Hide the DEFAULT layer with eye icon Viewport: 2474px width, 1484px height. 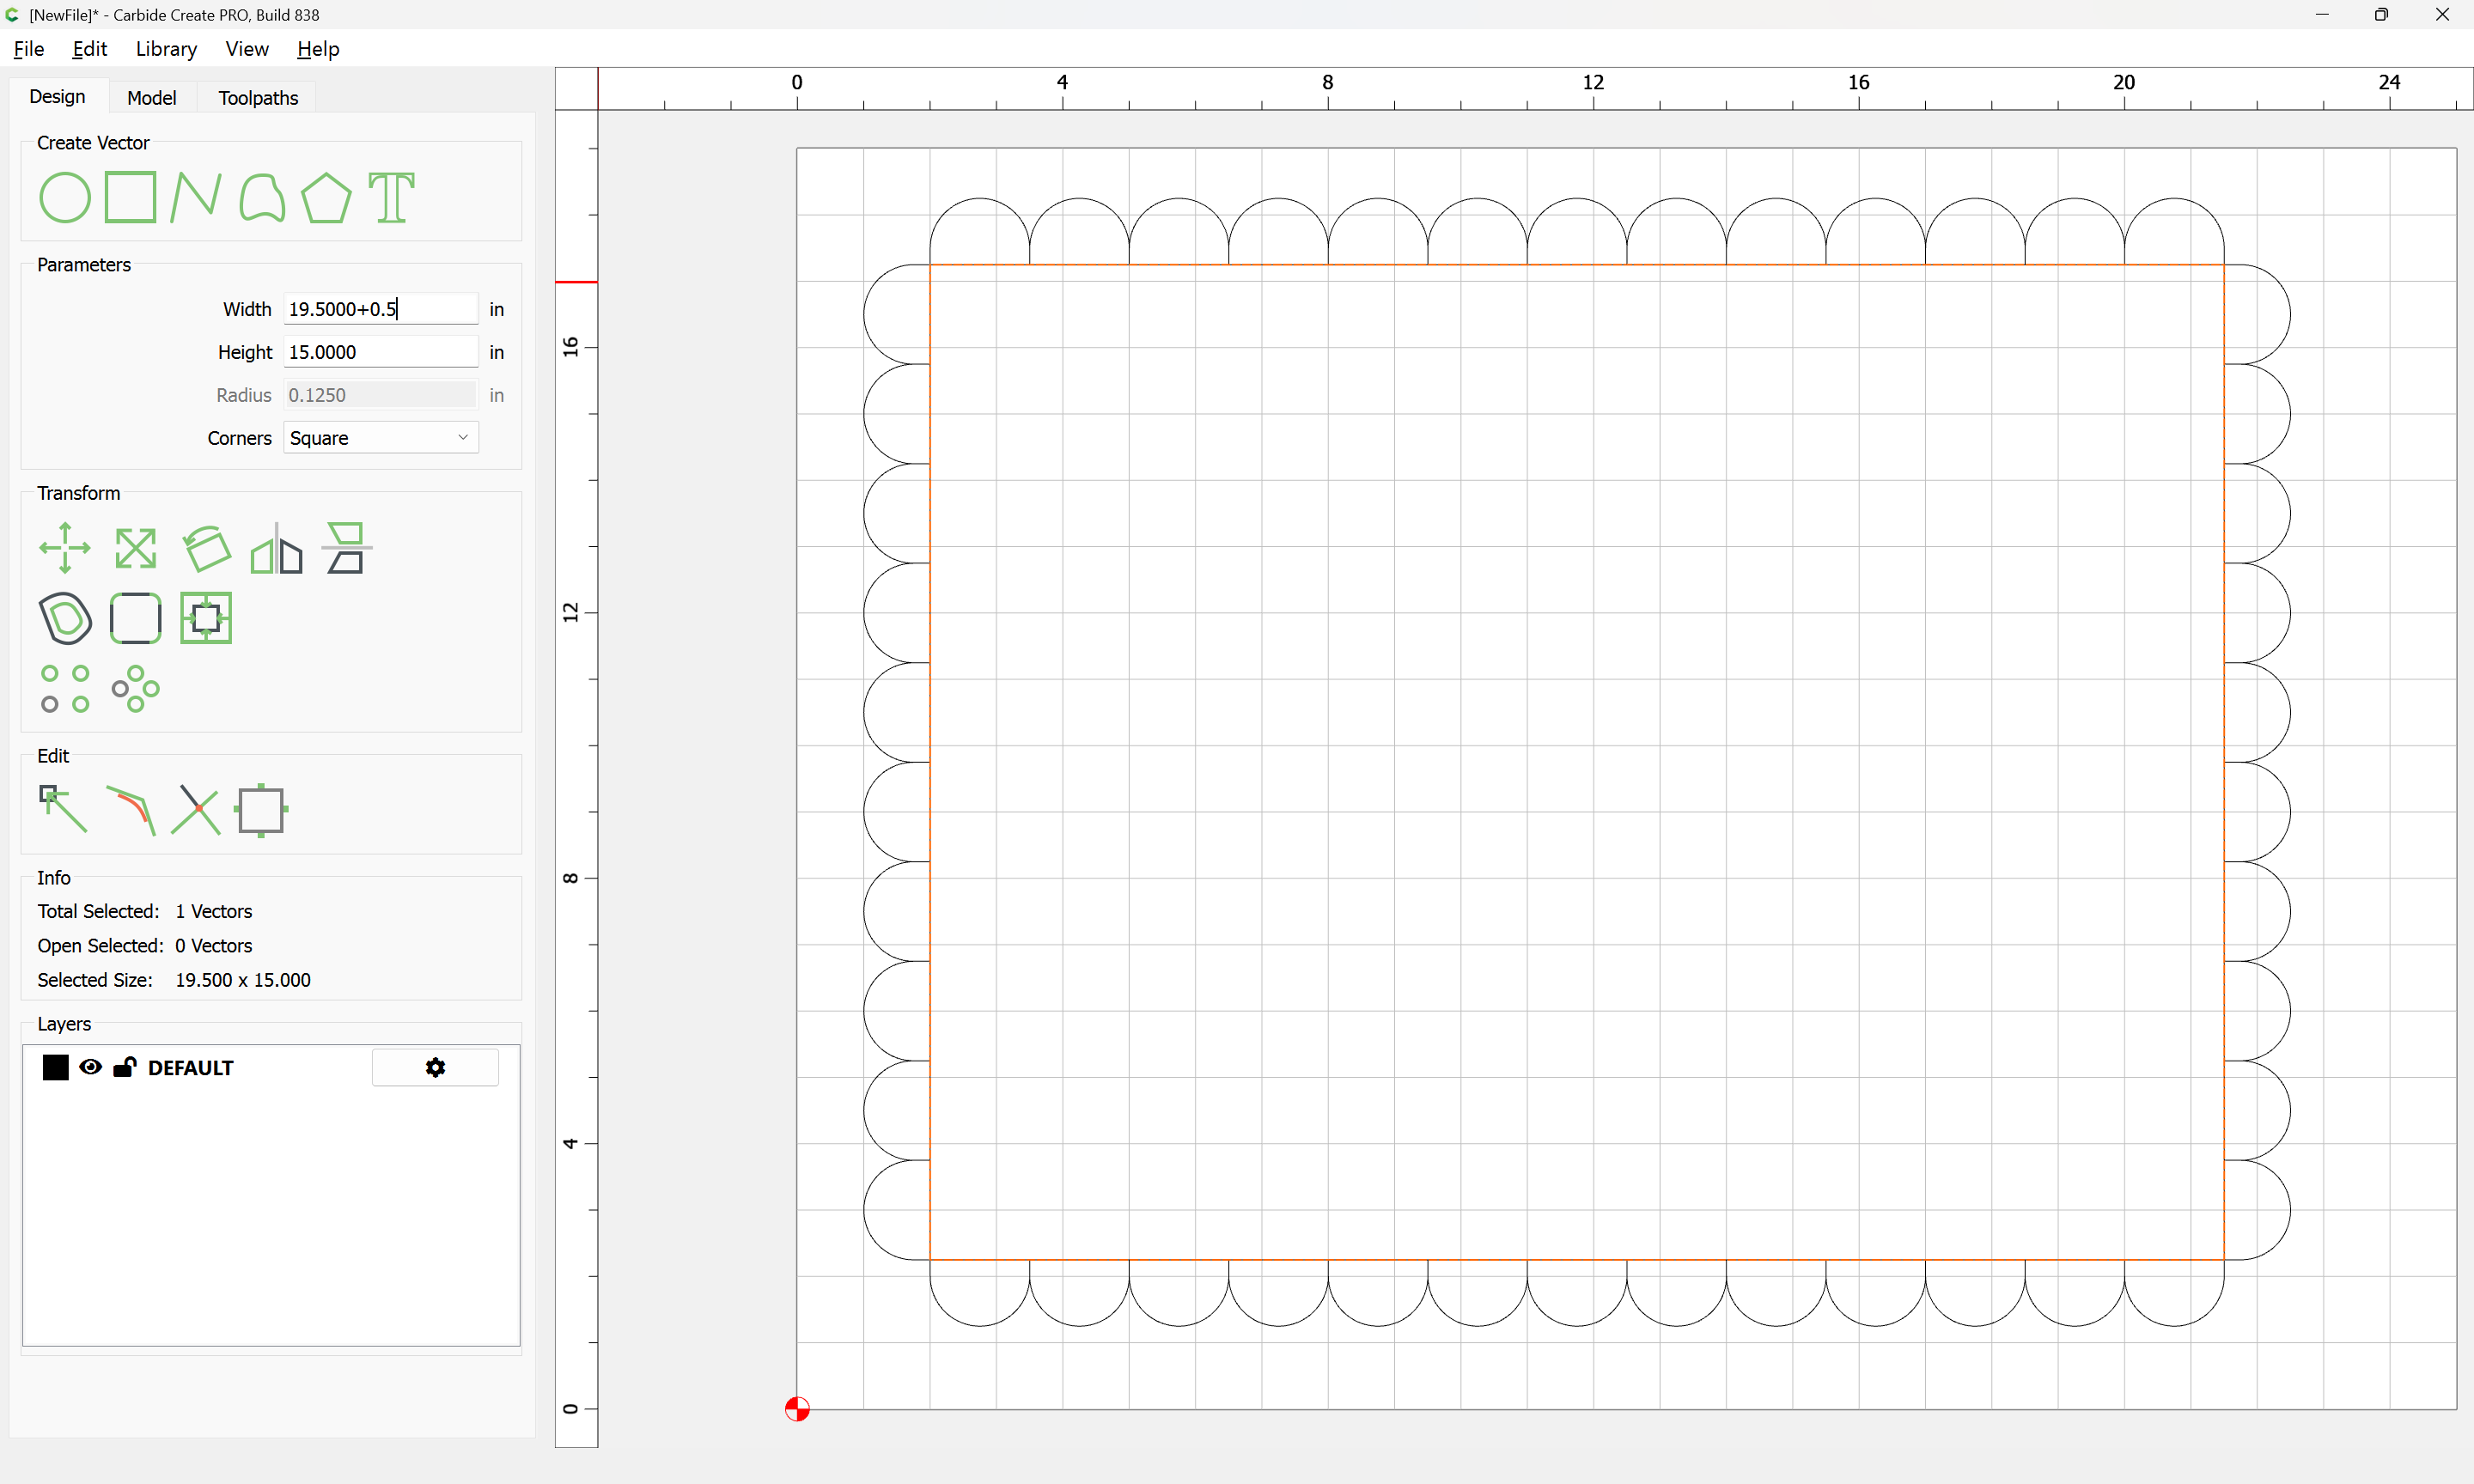tap(90, 1067)
